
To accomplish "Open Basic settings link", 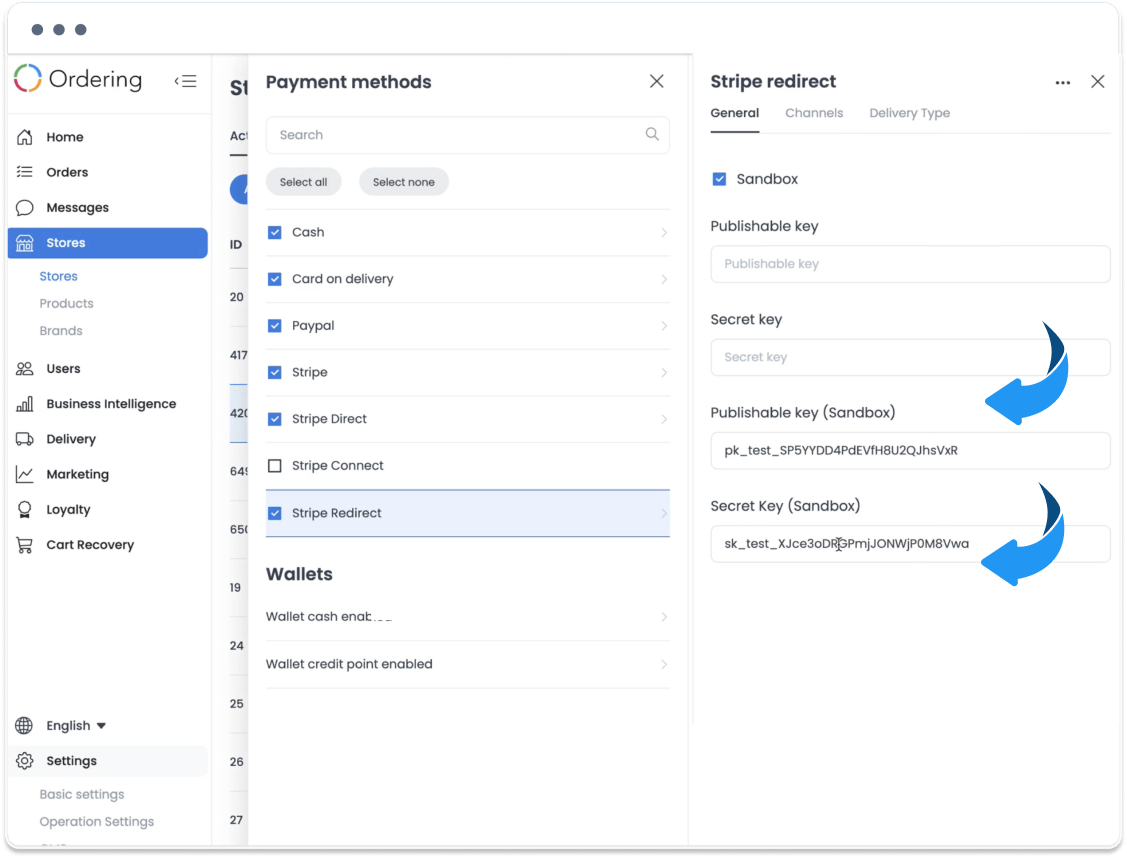I will 81,794.
